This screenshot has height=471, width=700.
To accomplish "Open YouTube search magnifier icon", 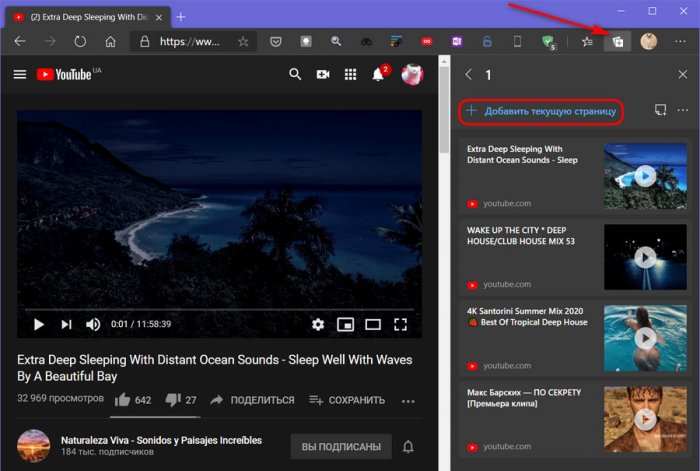I will (x=295, y=75).
